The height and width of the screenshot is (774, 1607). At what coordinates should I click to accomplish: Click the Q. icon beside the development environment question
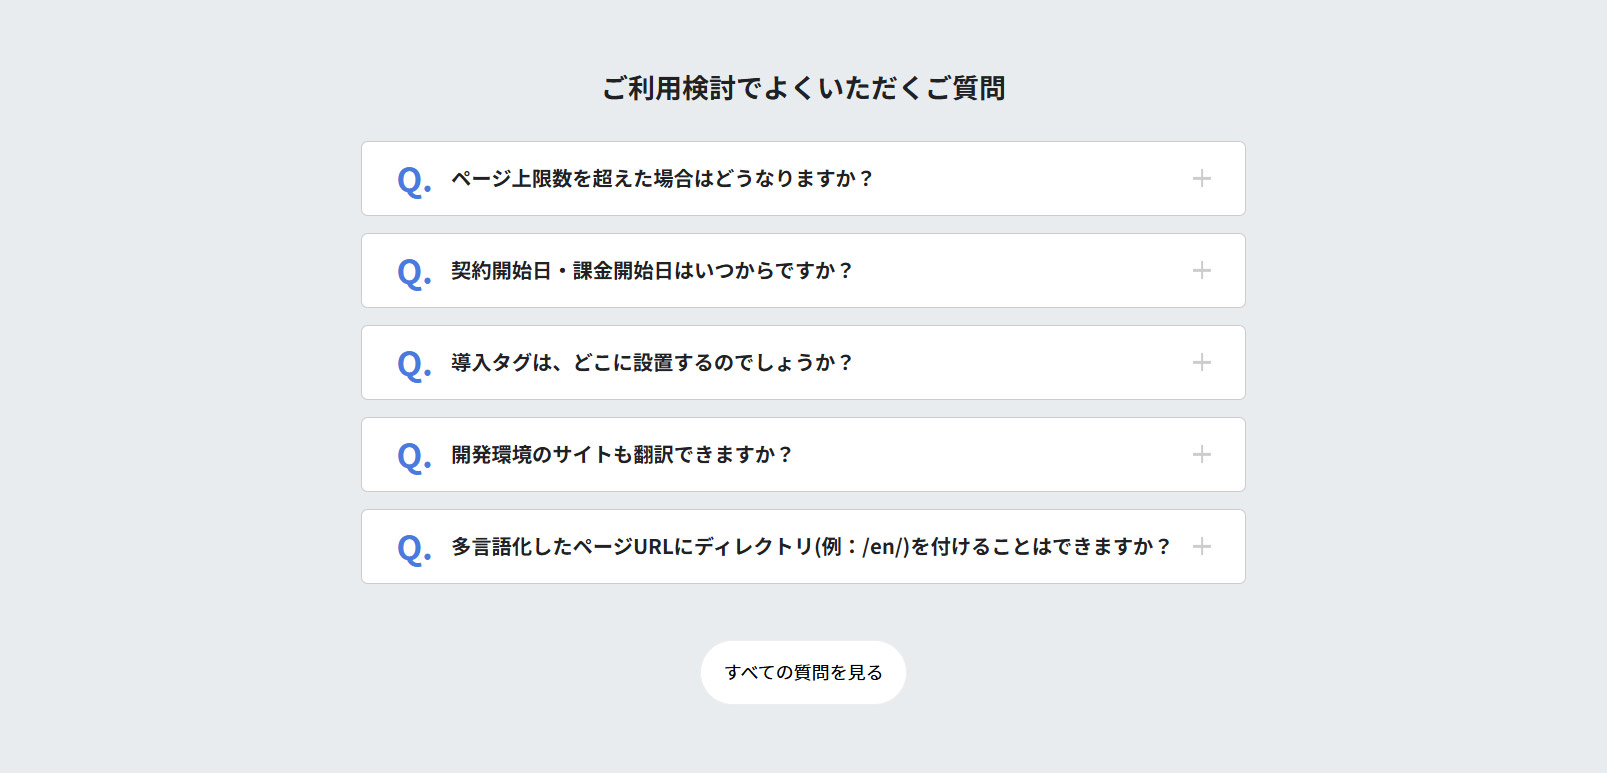coord(411,456)
